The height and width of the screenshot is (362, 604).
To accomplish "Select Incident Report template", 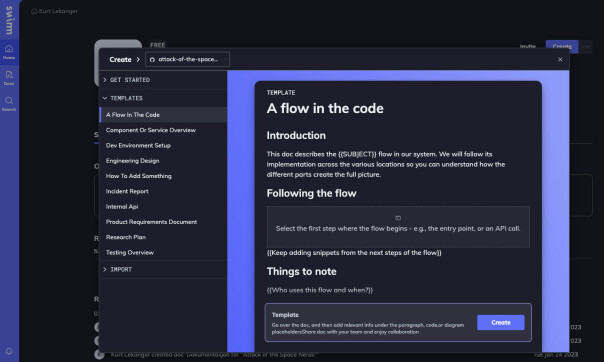I will (x=163, y=191).
